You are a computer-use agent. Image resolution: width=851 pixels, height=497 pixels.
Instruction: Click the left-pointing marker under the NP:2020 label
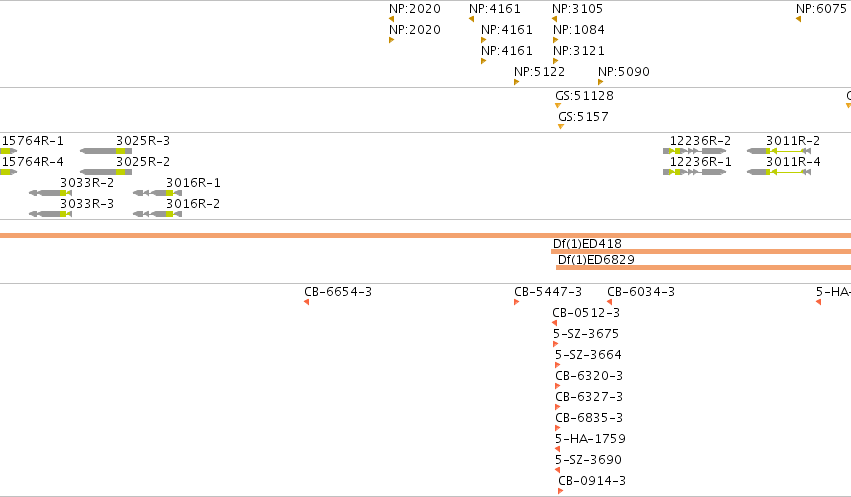point(391,19)
